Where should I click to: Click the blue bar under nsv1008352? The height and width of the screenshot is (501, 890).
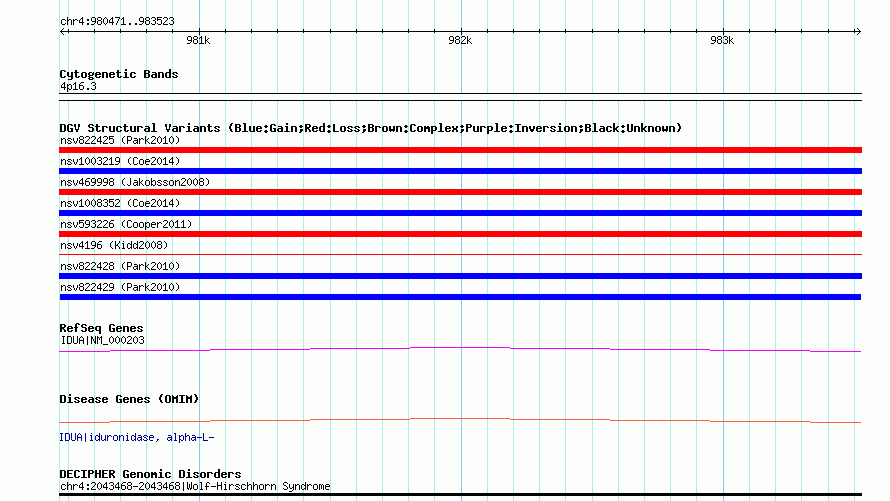click(x=460, y=213)
